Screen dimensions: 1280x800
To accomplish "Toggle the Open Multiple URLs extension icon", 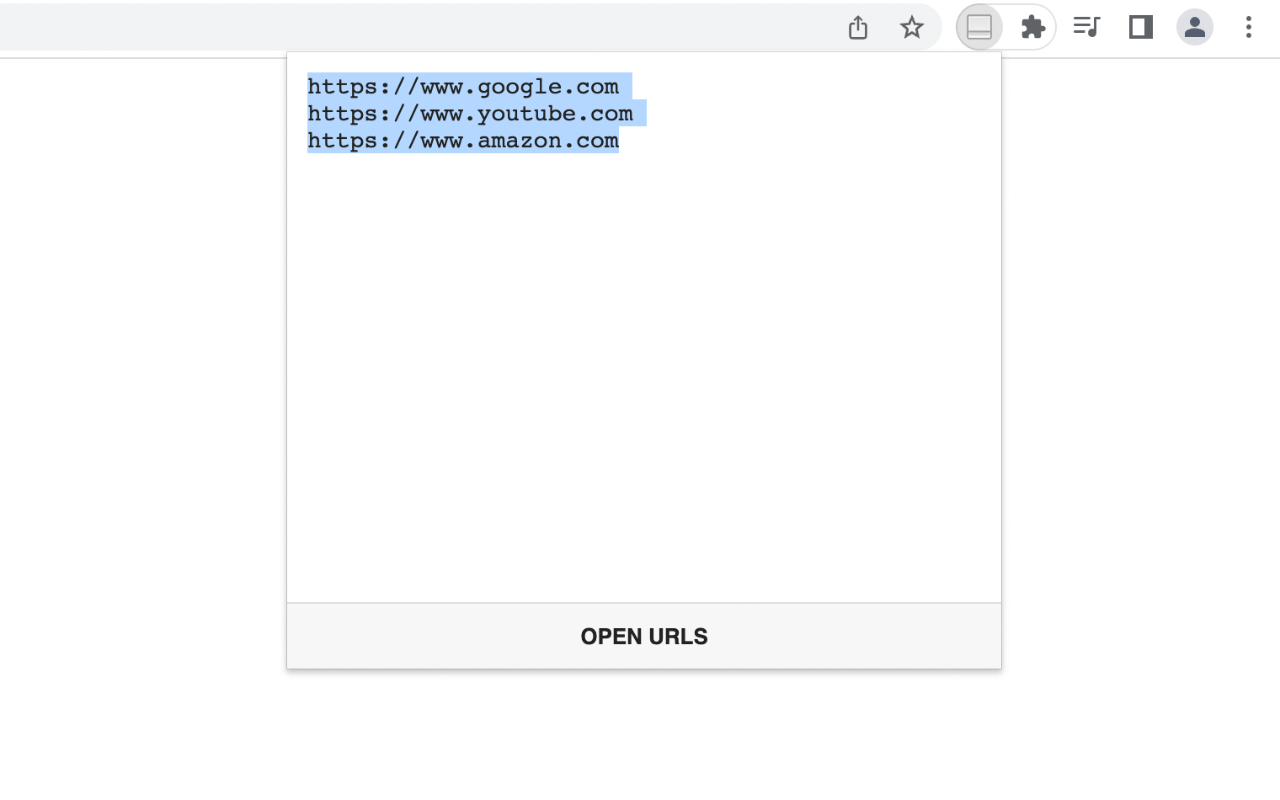I will pyautogui.click(x=979, y=28).
